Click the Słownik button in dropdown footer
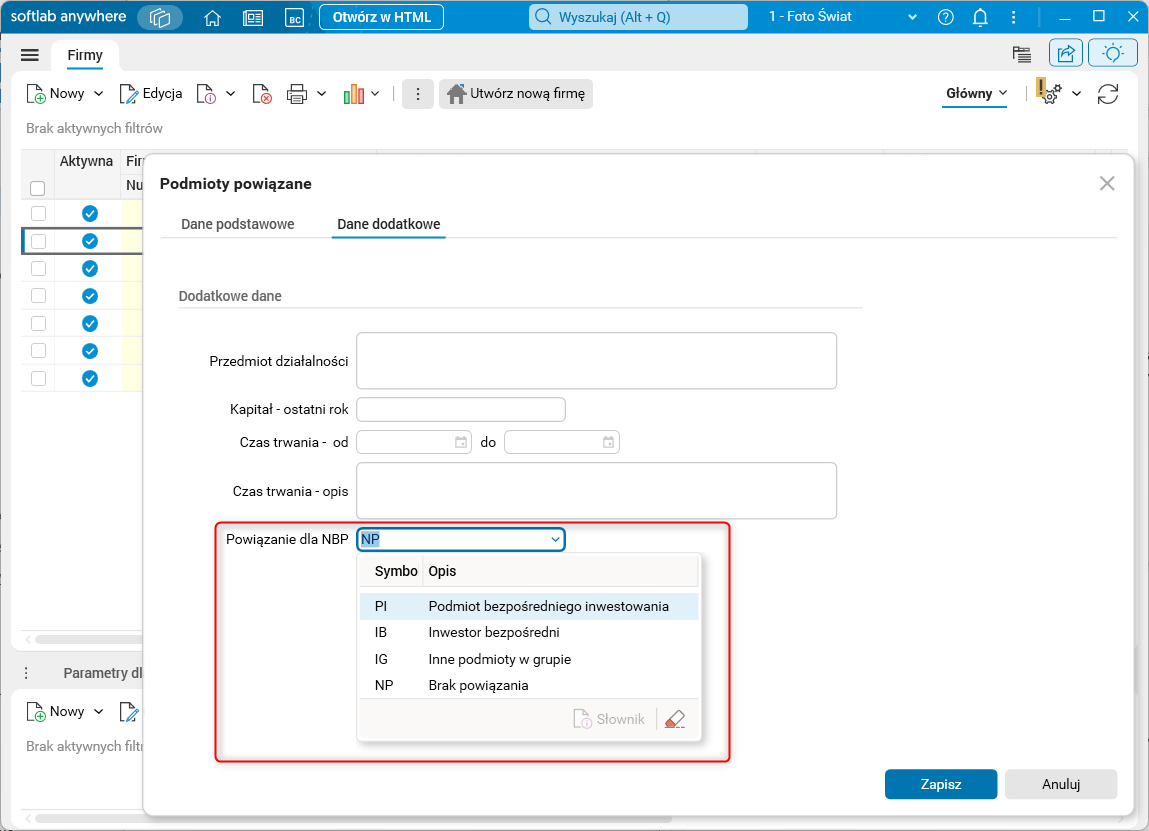 [610, 719]
